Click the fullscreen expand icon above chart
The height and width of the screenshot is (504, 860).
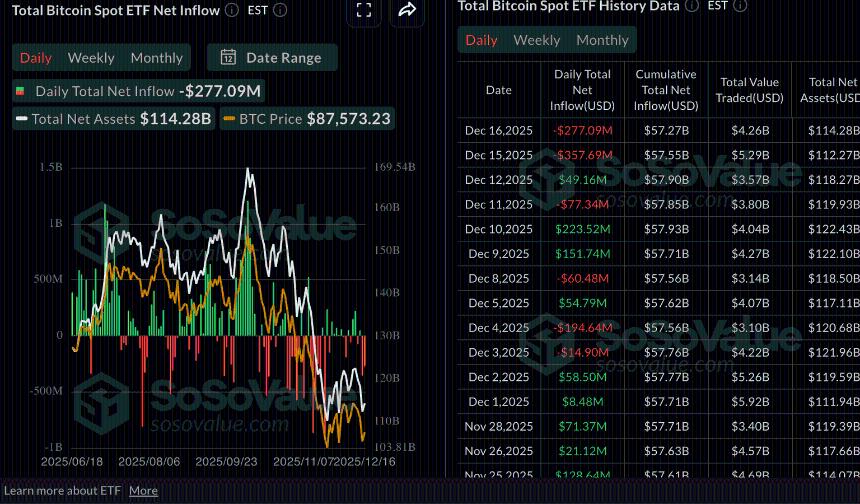pyautogui.click(x=364, y=10)
